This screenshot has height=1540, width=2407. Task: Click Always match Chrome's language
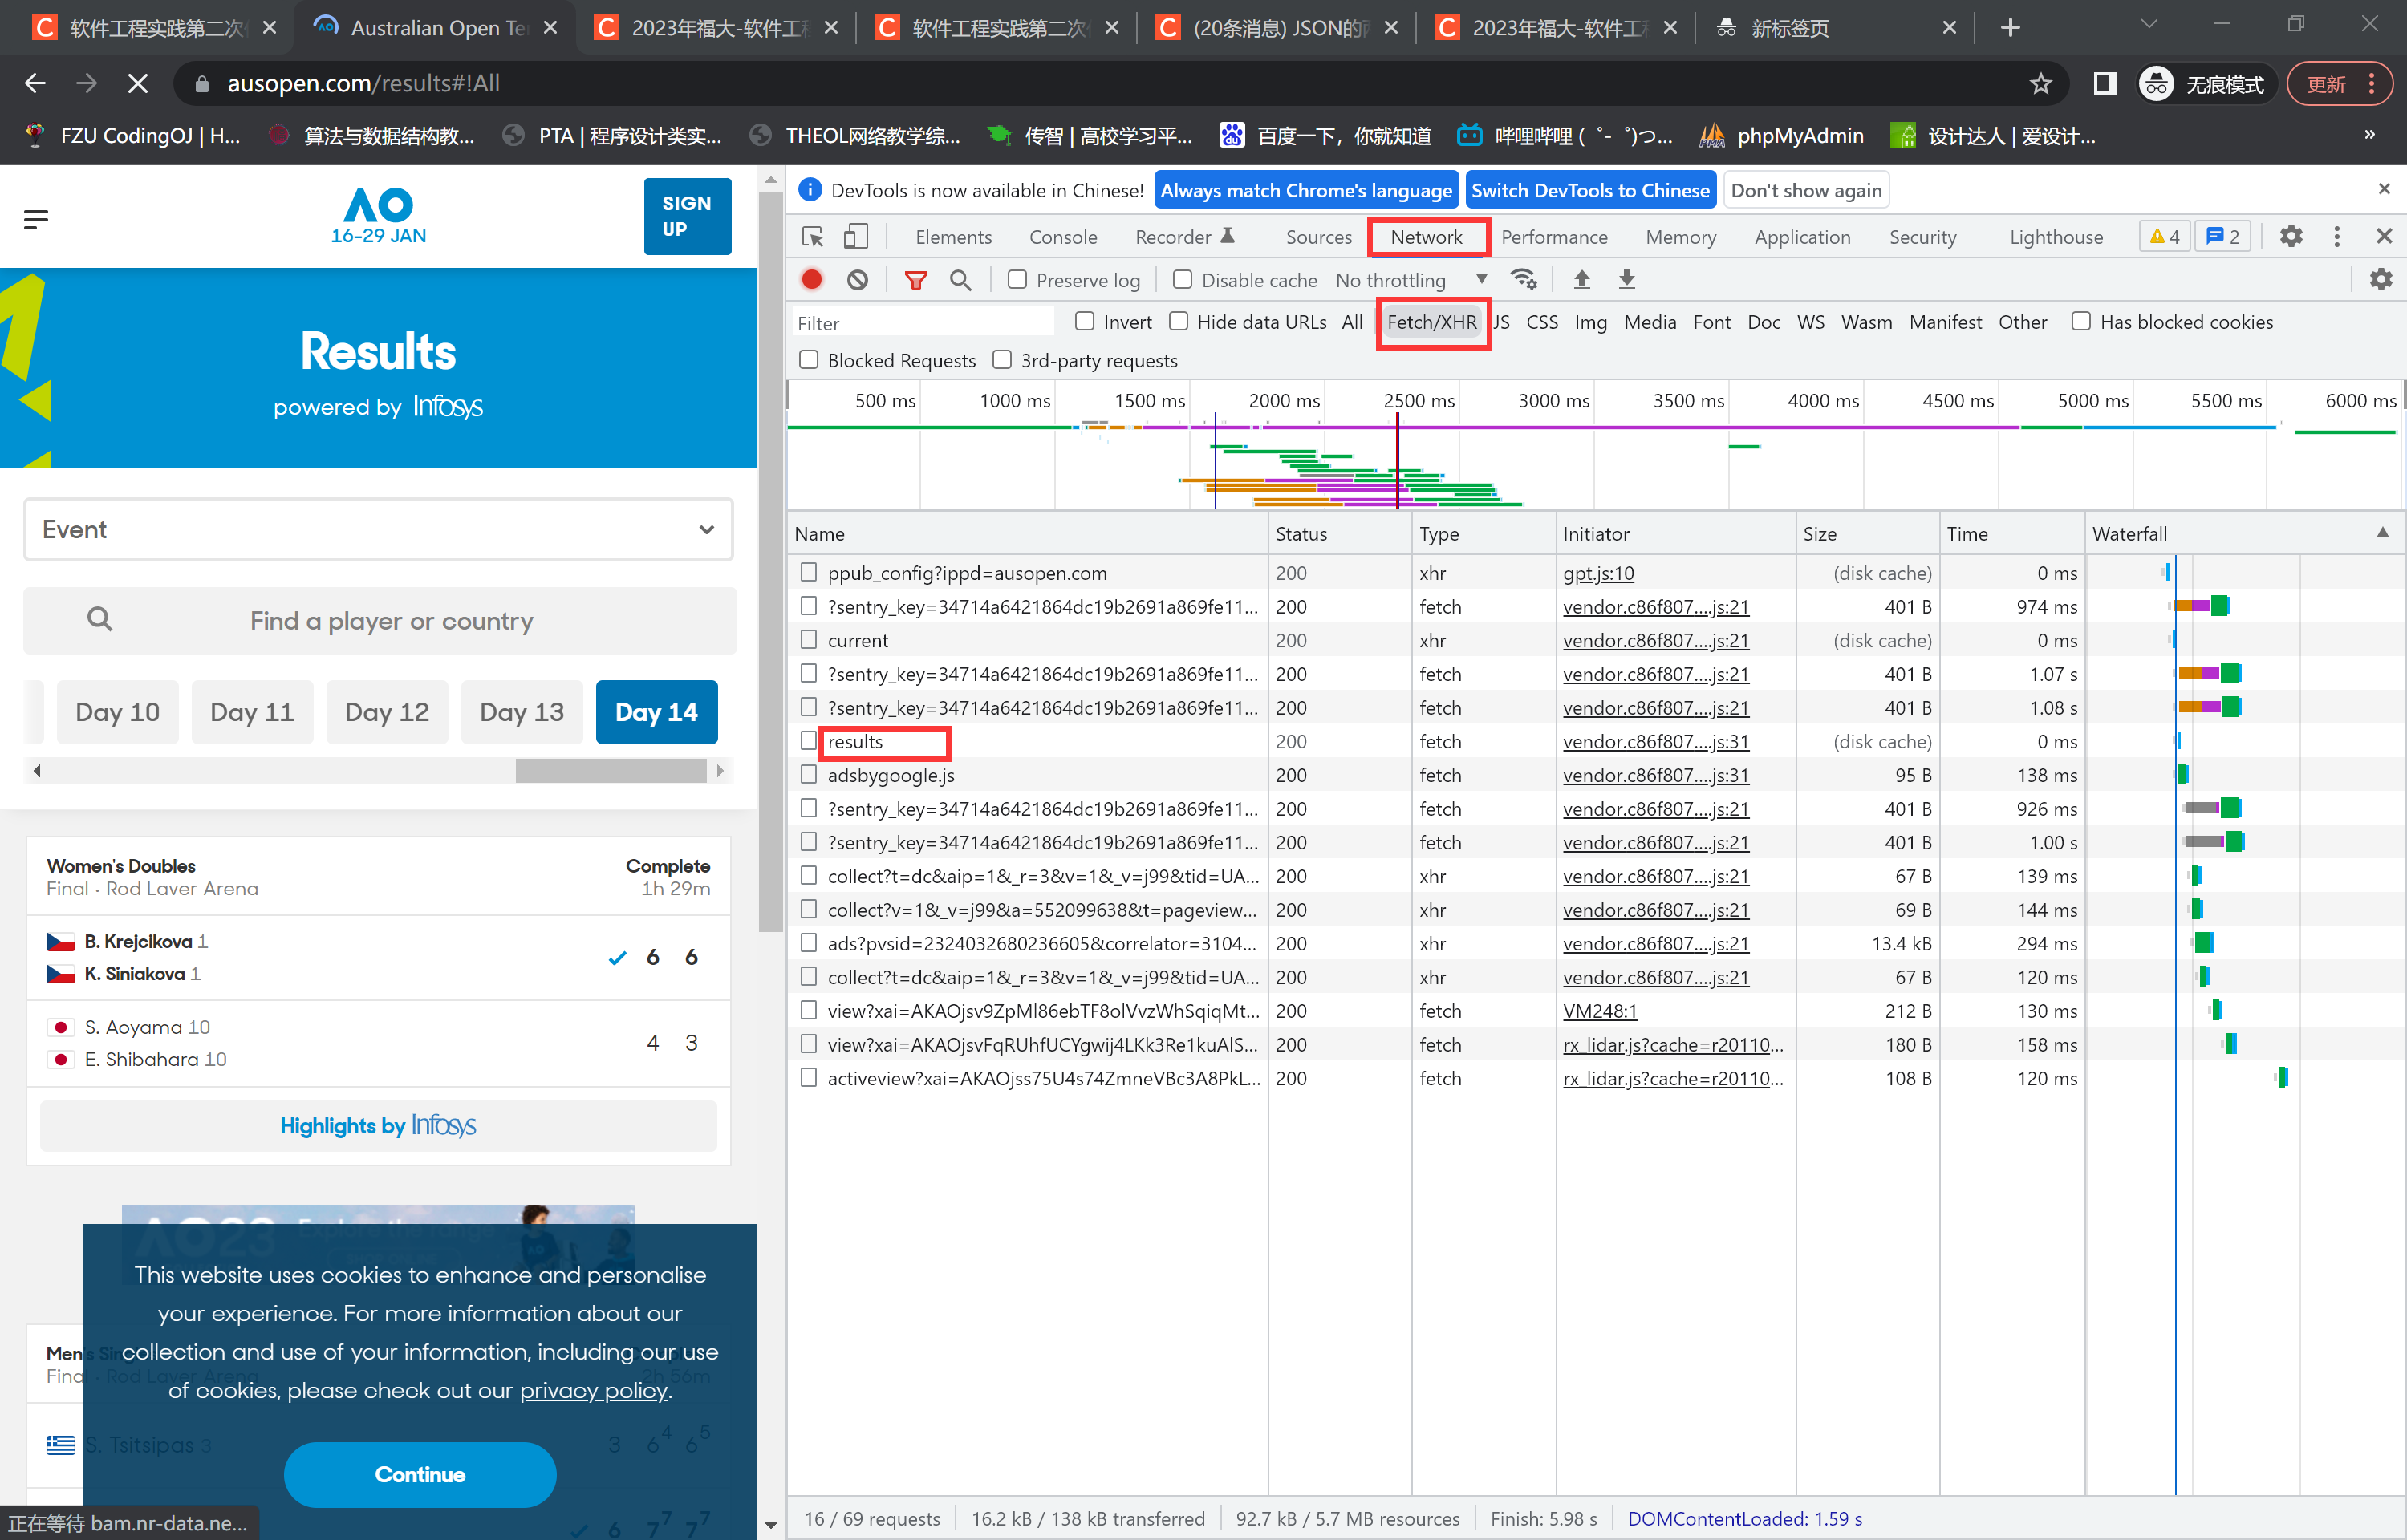click(x=1305, y=190)
